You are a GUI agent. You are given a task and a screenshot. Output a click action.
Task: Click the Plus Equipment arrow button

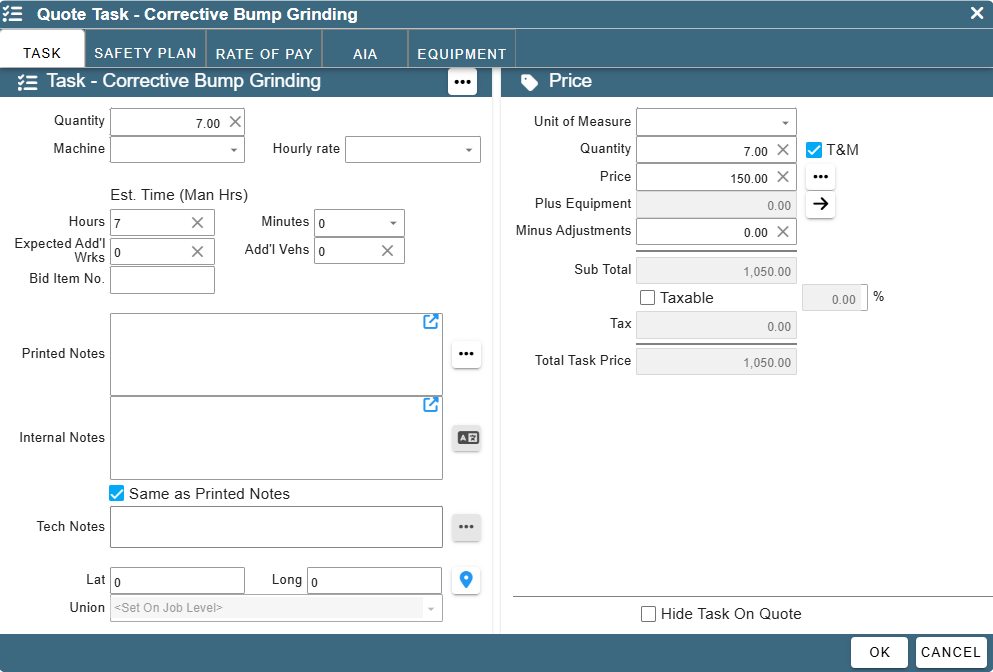point(820,204)
